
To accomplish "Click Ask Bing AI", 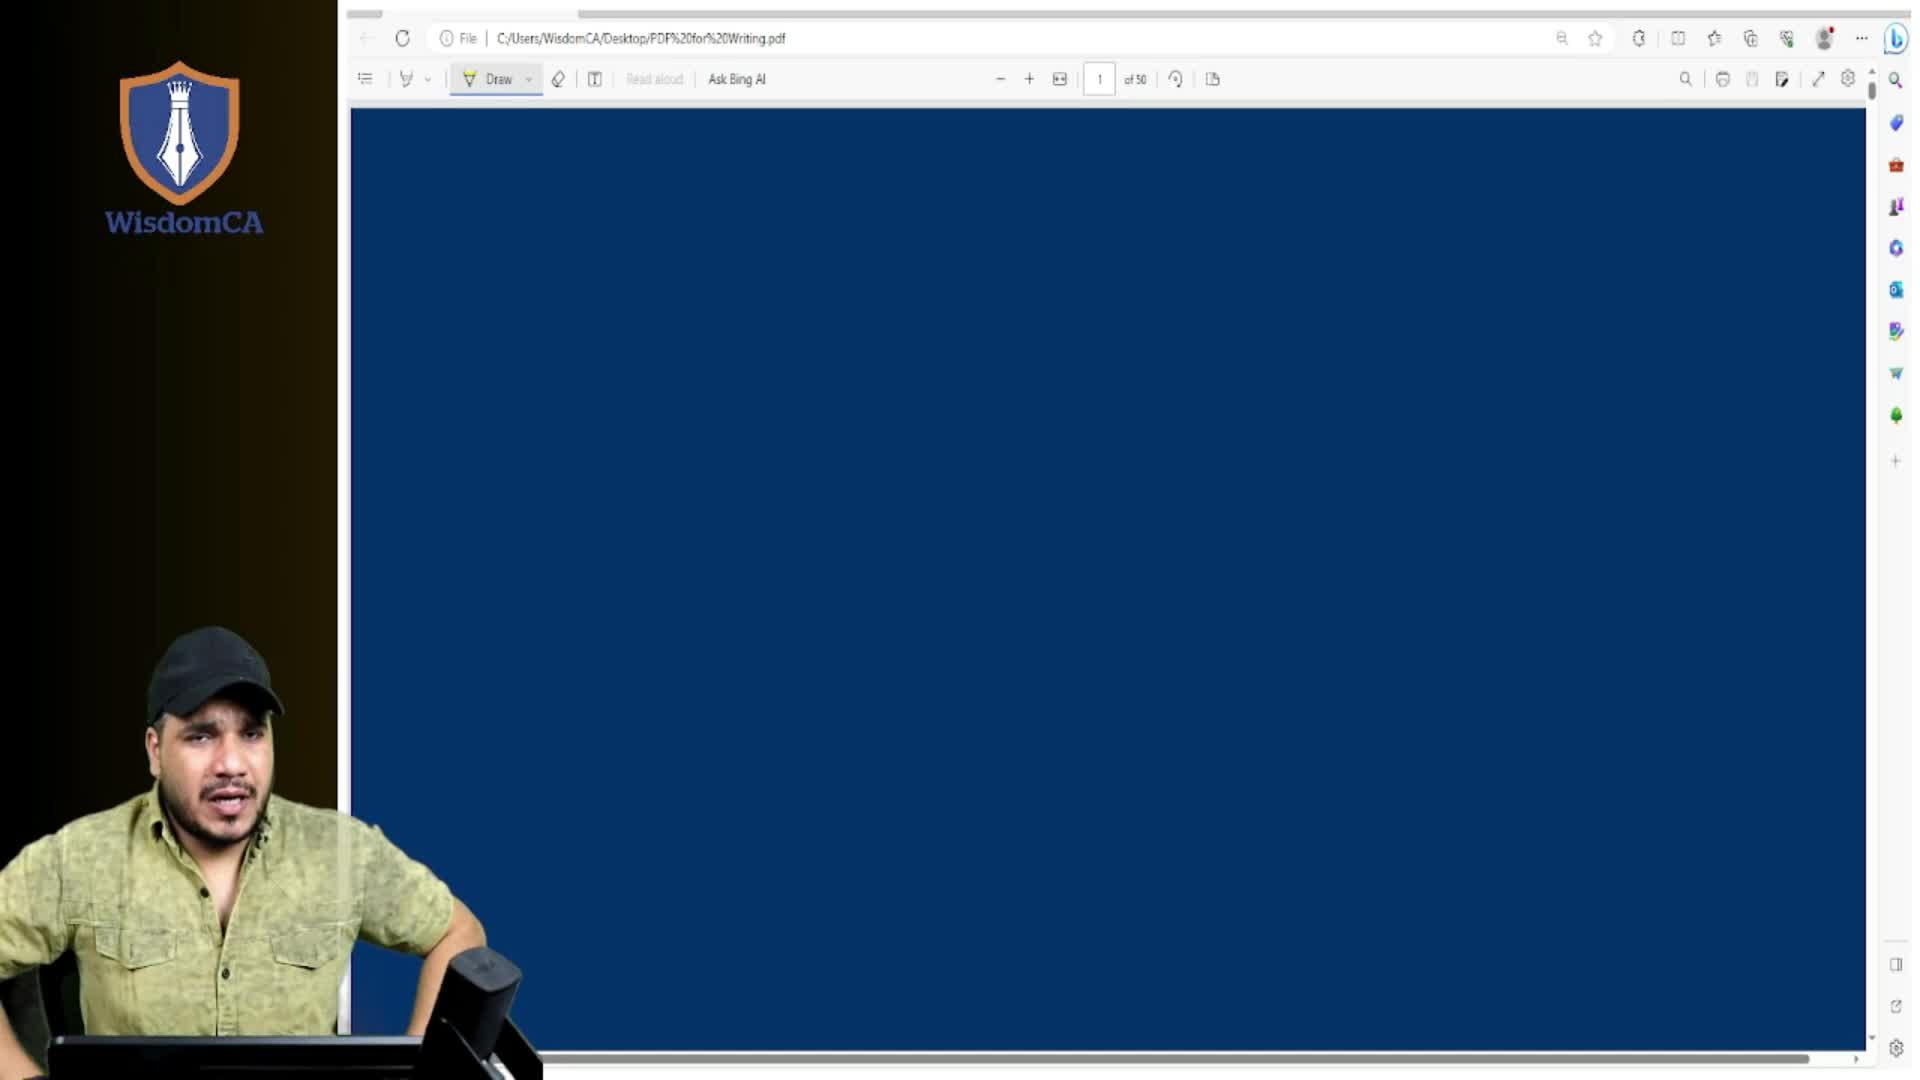I will [737, 79].
